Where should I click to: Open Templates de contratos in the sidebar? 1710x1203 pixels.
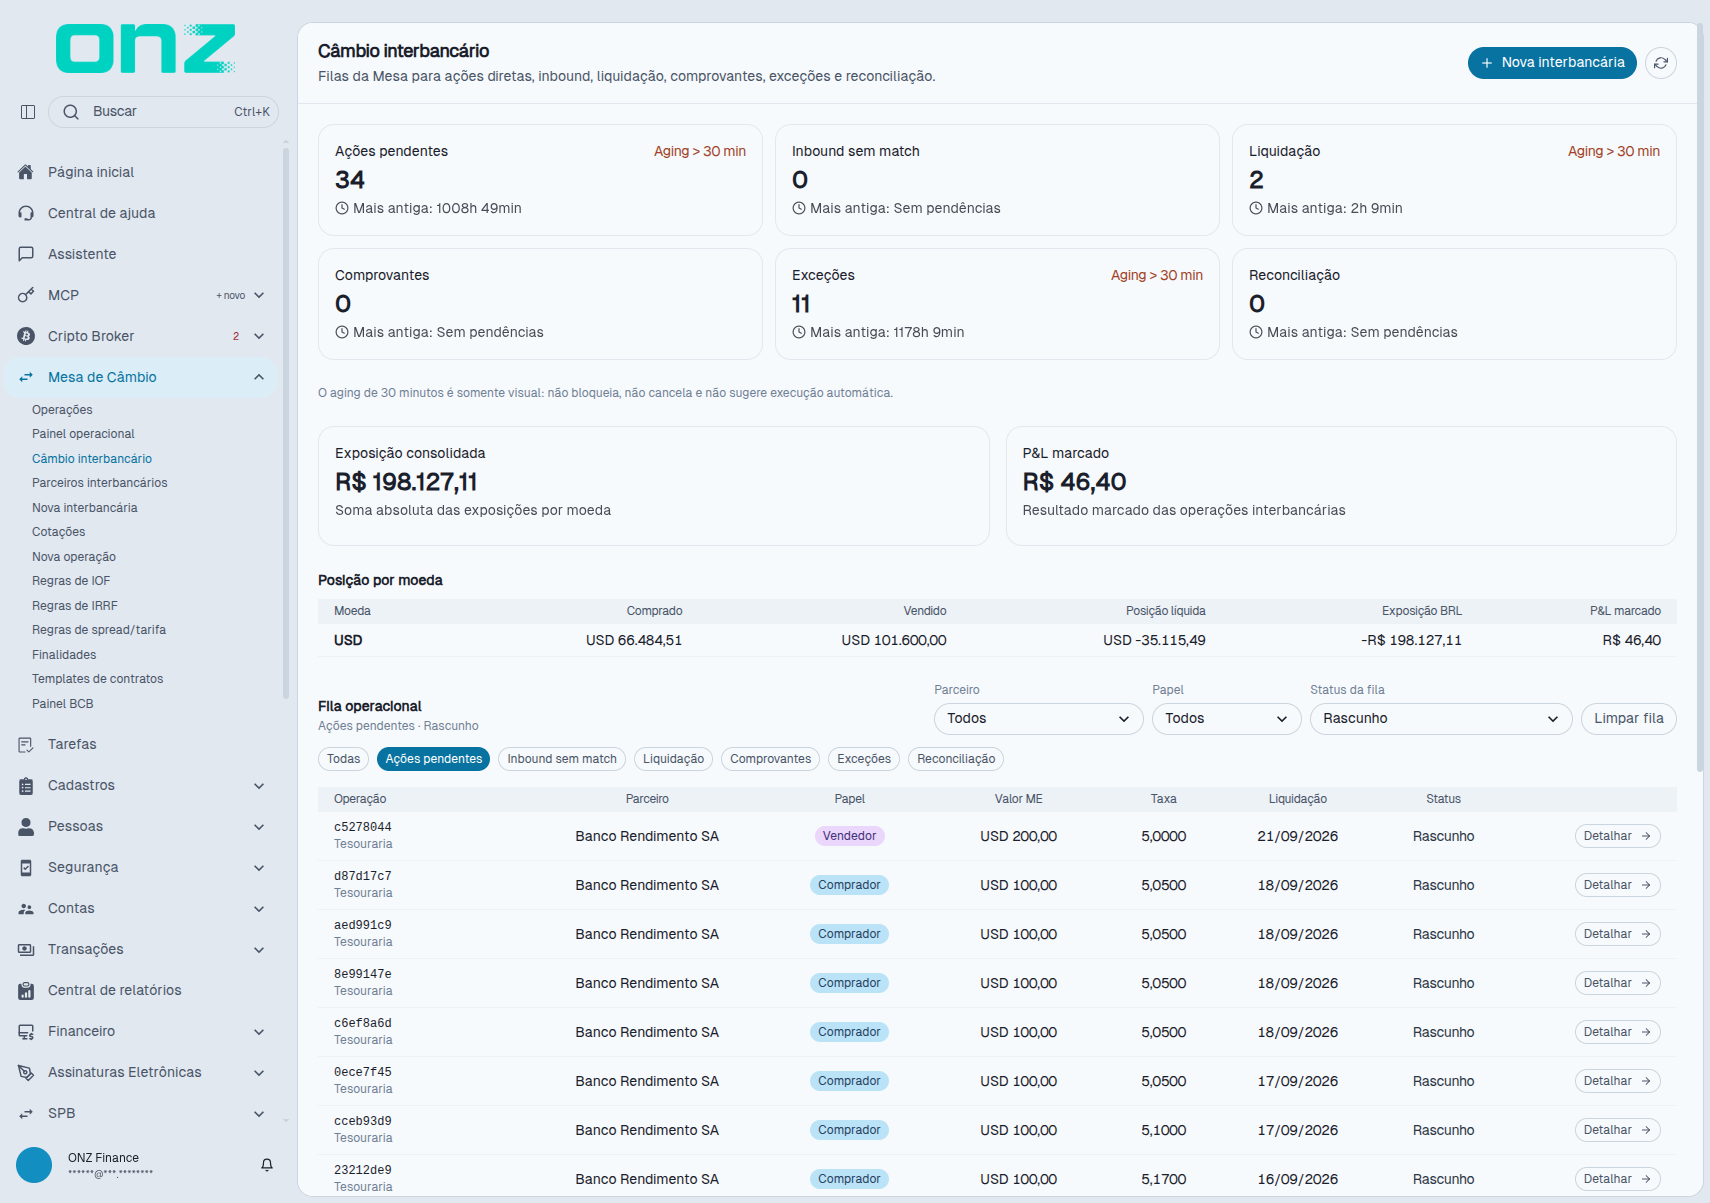pyautogui.click(x=98, y=679)
